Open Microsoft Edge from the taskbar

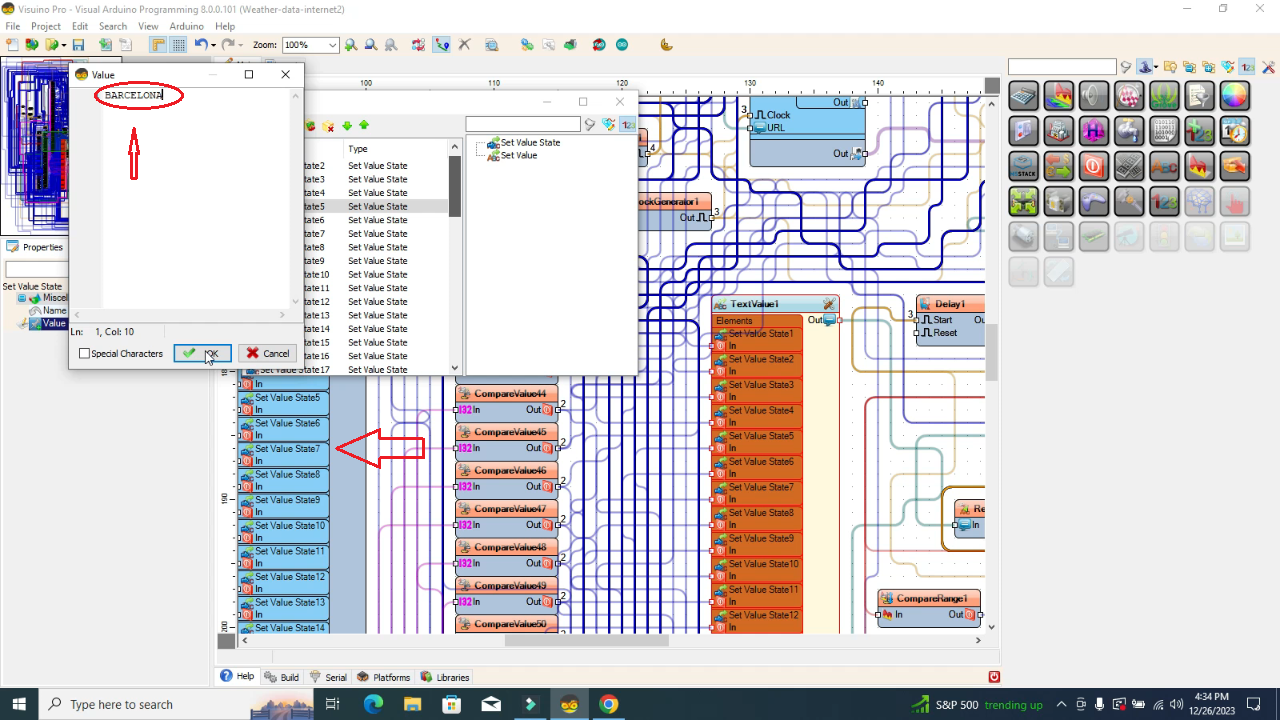tap(373, 704)
